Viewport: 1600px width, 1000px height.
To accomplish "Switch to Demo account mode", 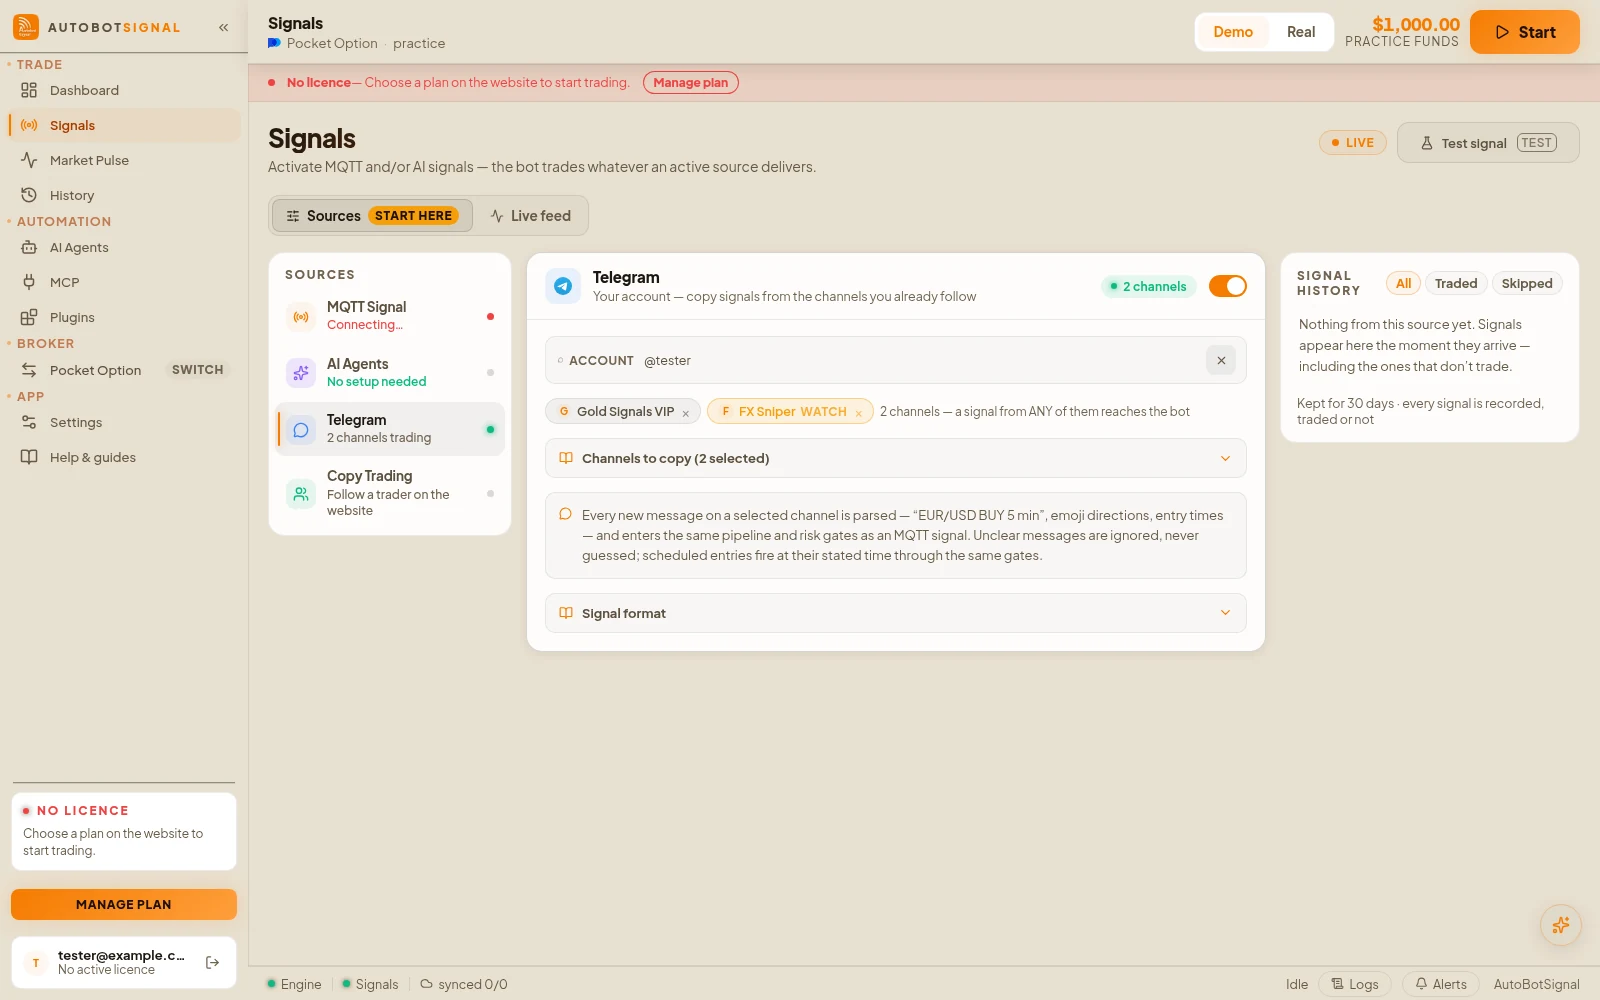I will [x=1233, y=32].
